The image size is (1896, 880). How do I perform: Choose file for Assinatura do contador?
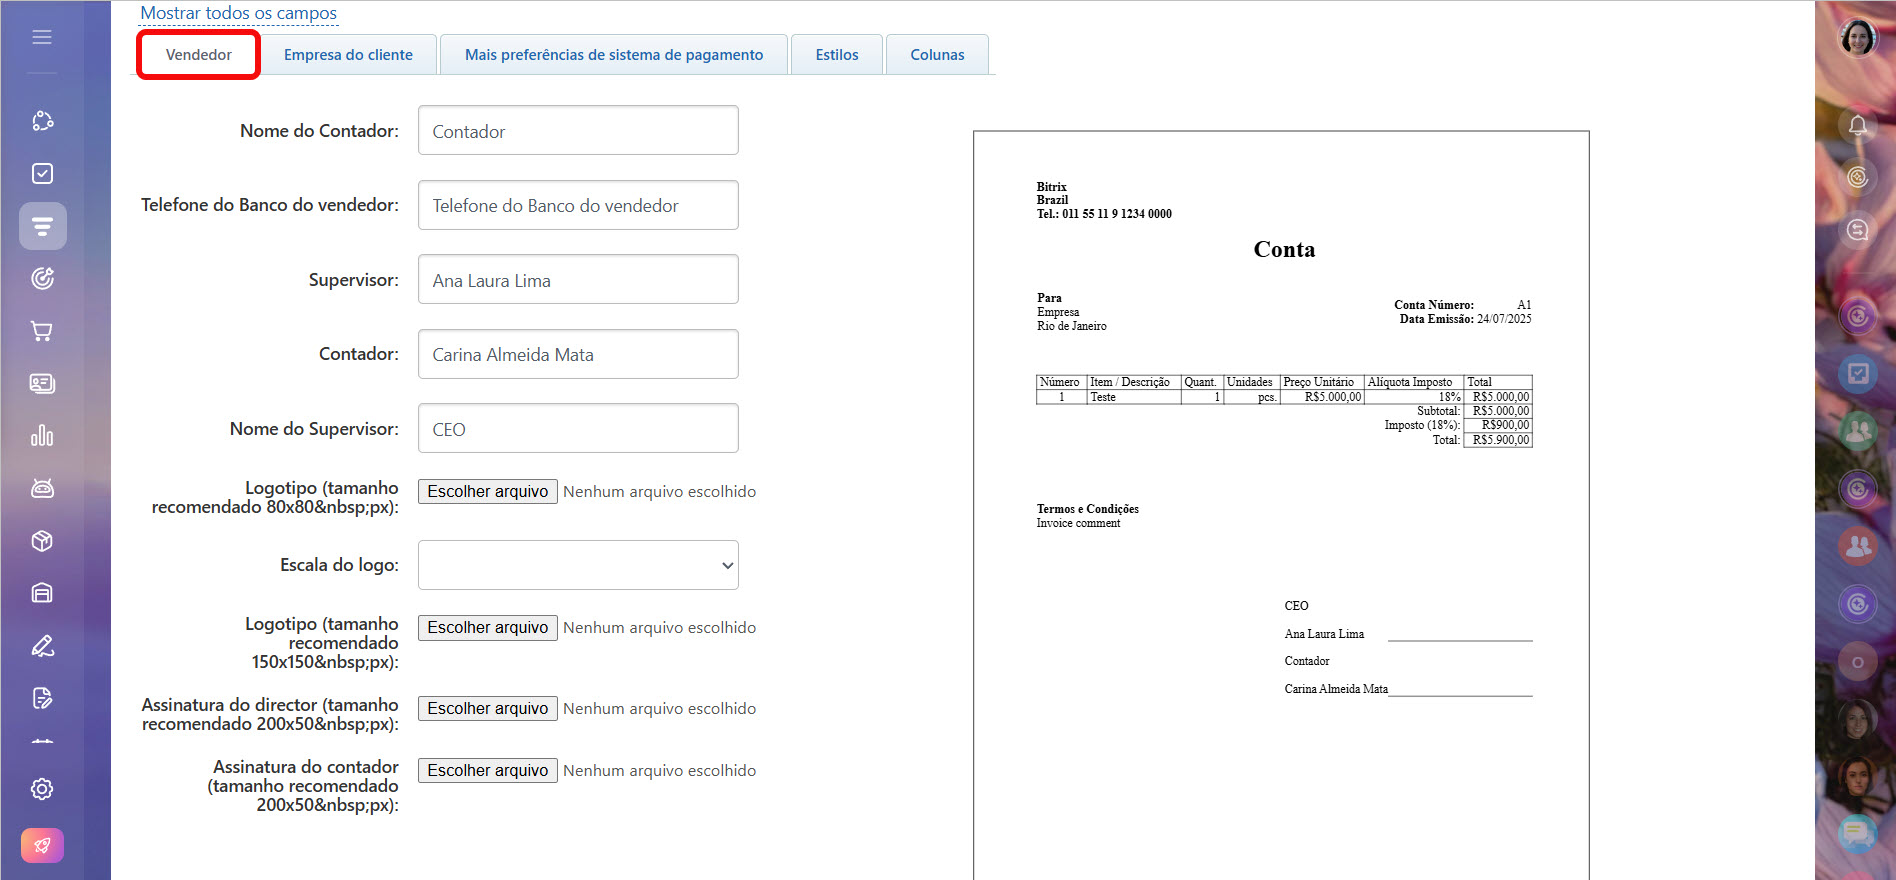[x=487, y=770]
